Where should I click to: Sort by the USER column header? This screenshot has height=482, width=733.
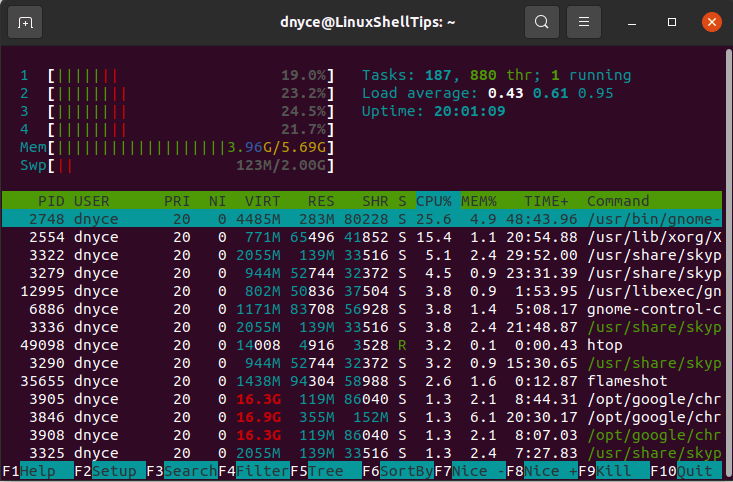pos(92,201)
